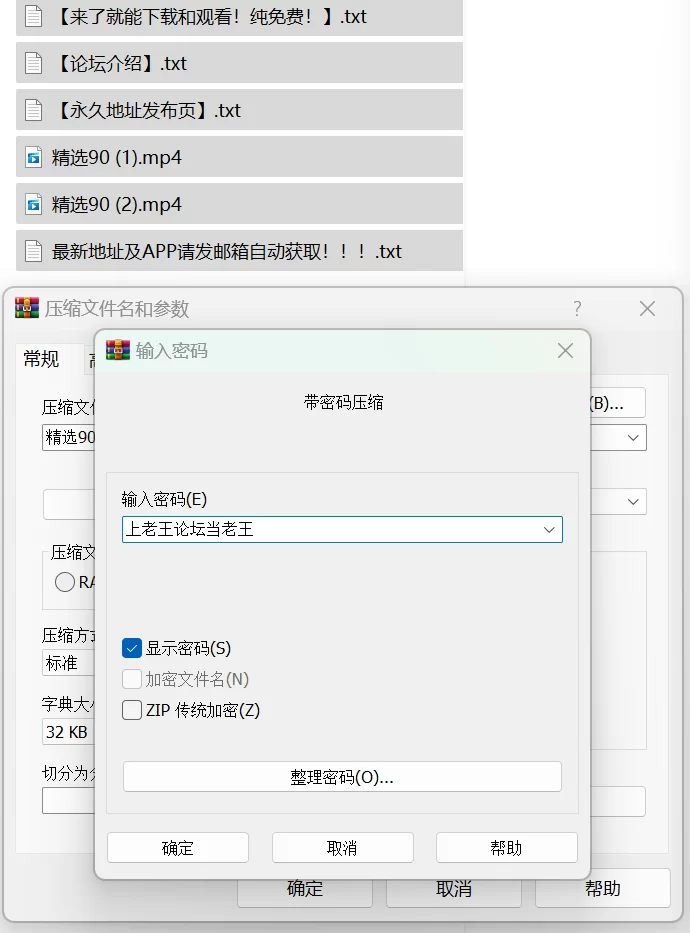The image size is (690, 933).
Task: Click the 精选90 (1).mp4 video file icon
Action: (34, 158)
